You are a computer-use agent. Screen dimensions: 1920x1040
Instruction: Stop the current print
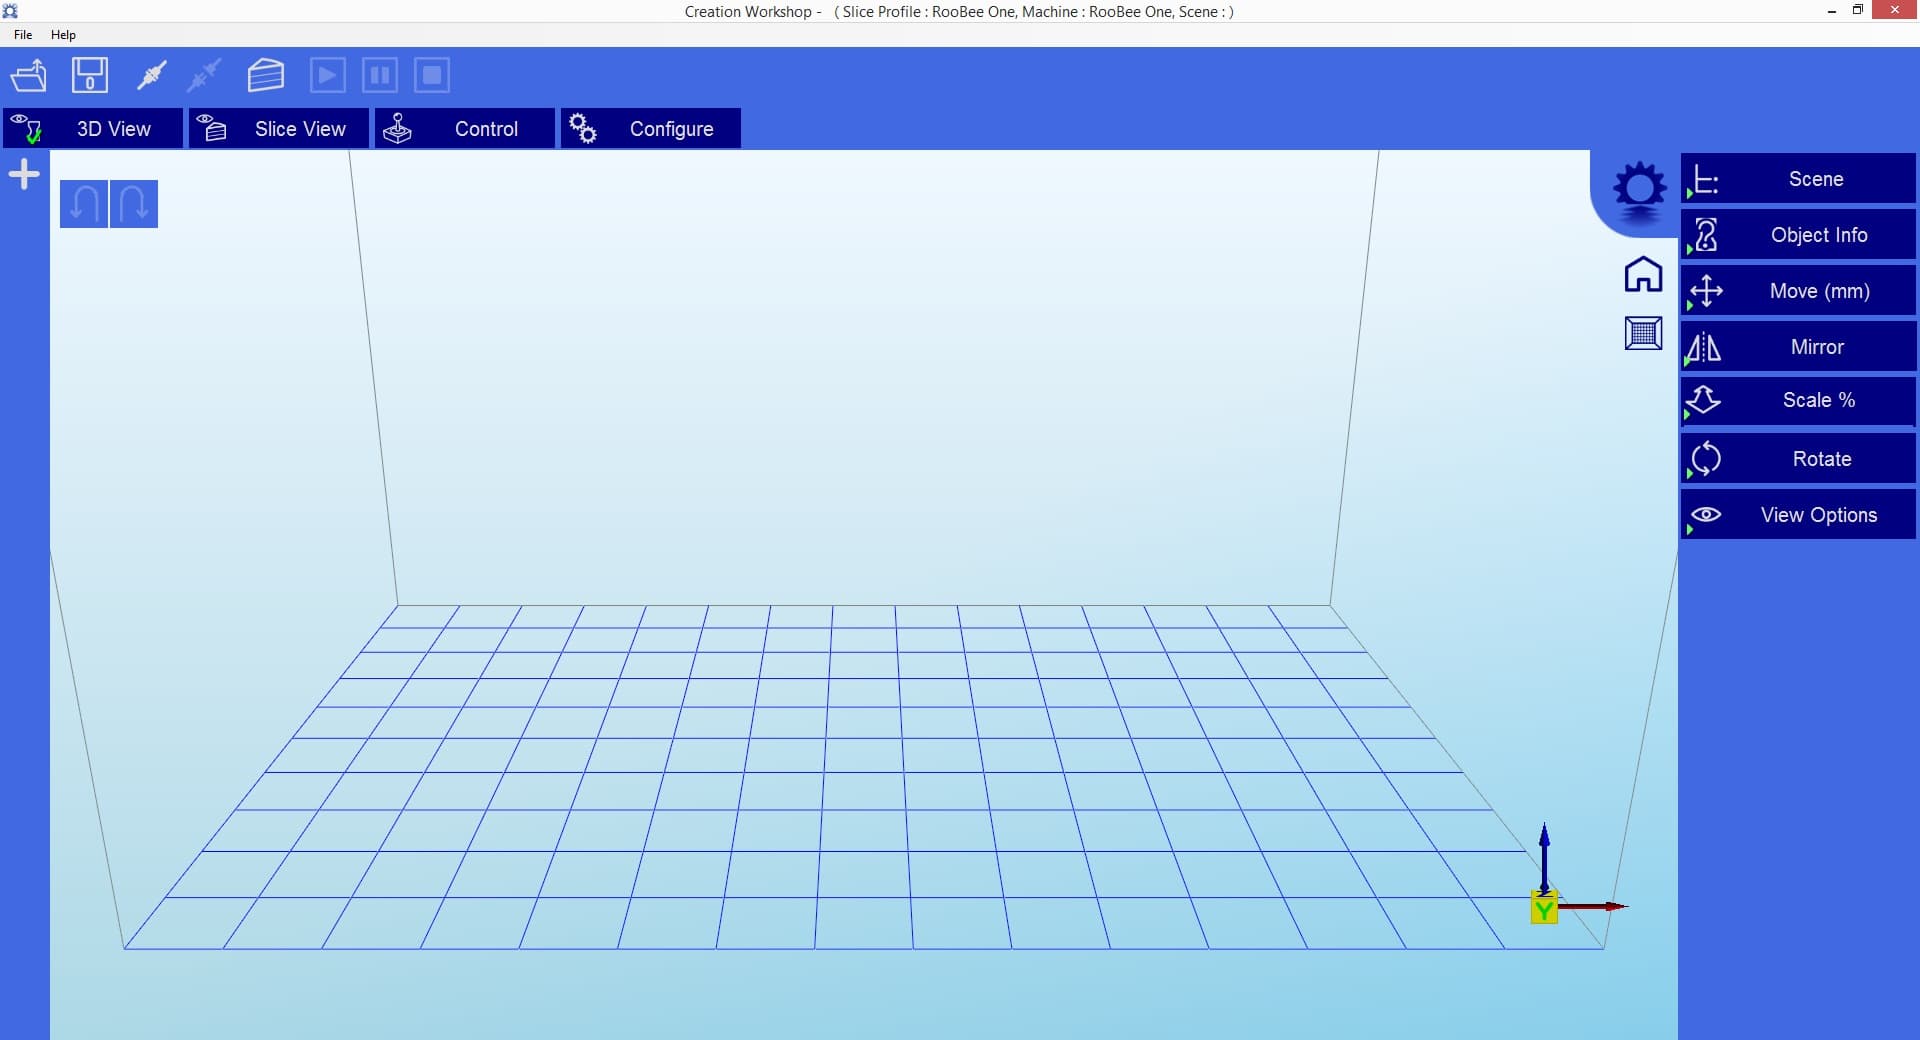coord(431,75)
